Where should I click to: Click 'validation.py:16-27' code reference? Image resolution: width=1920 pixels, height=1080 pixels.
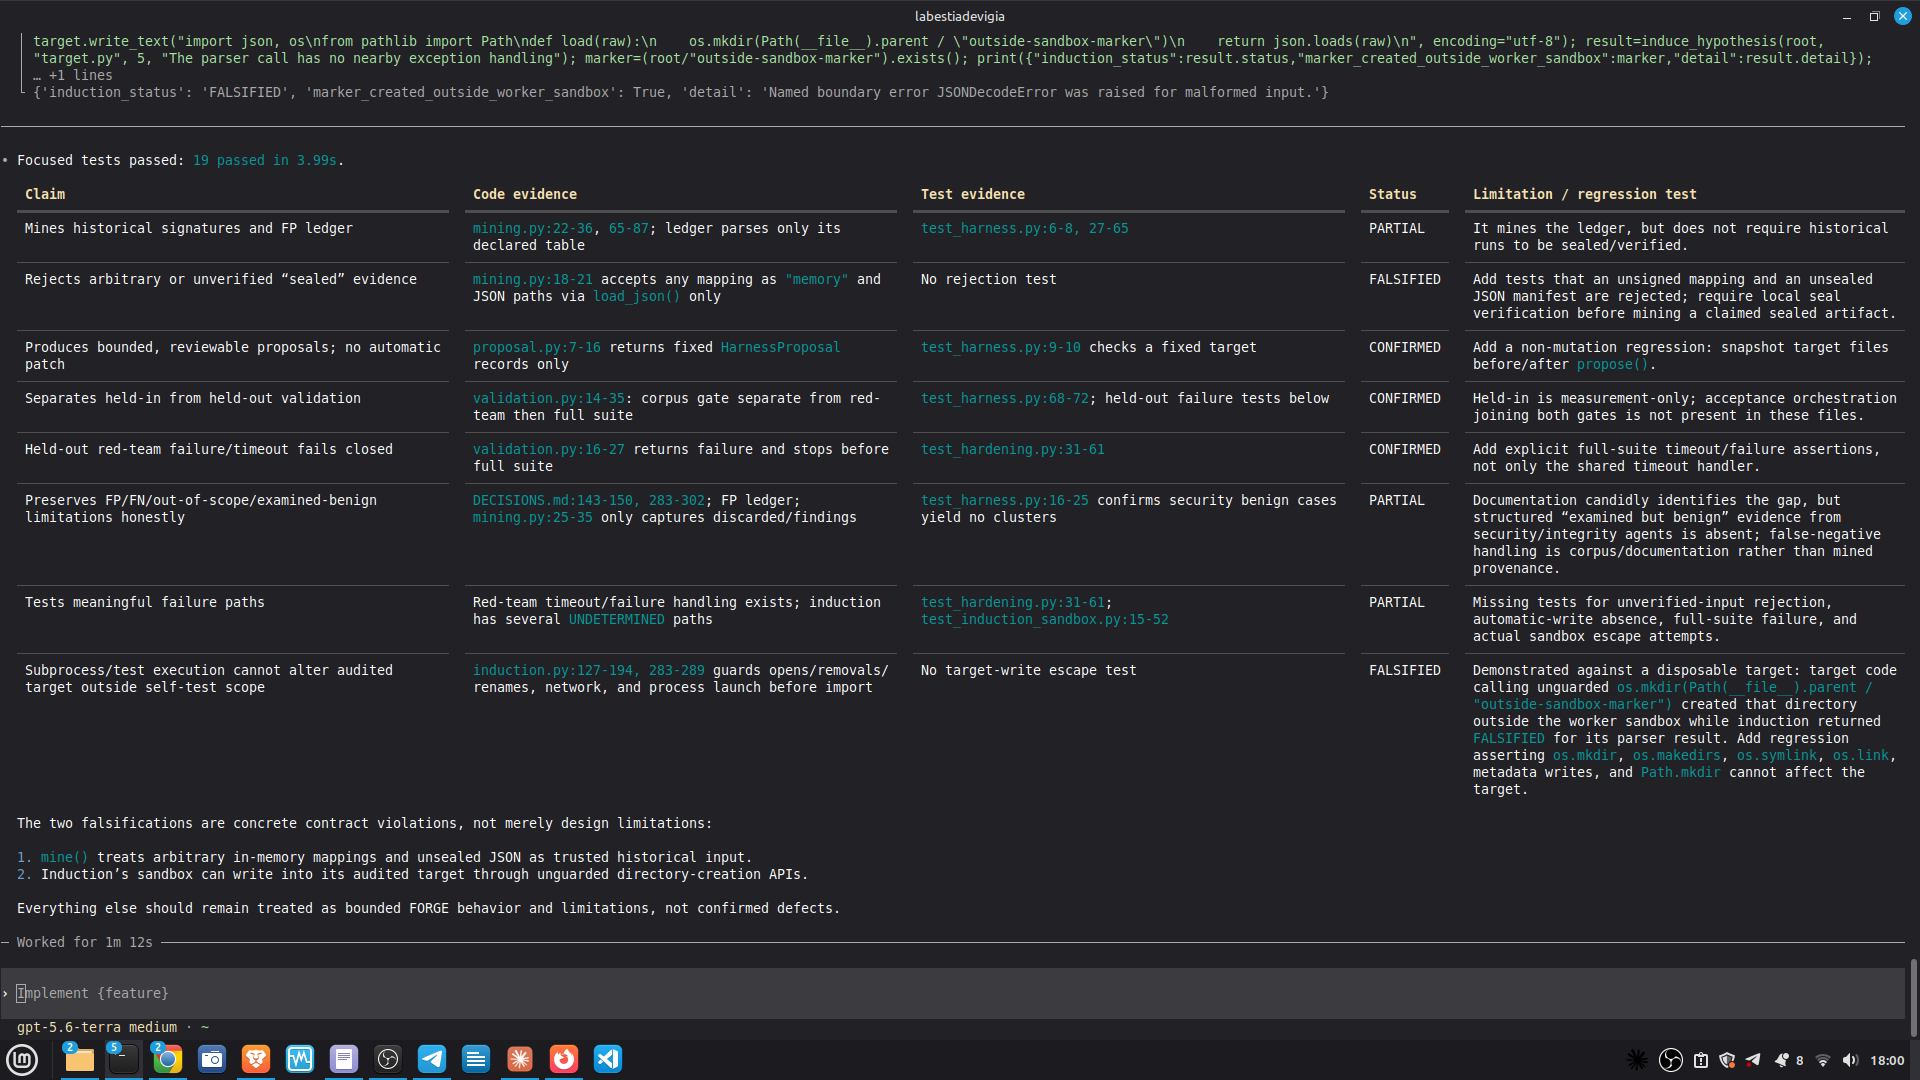tap(548, 449)
